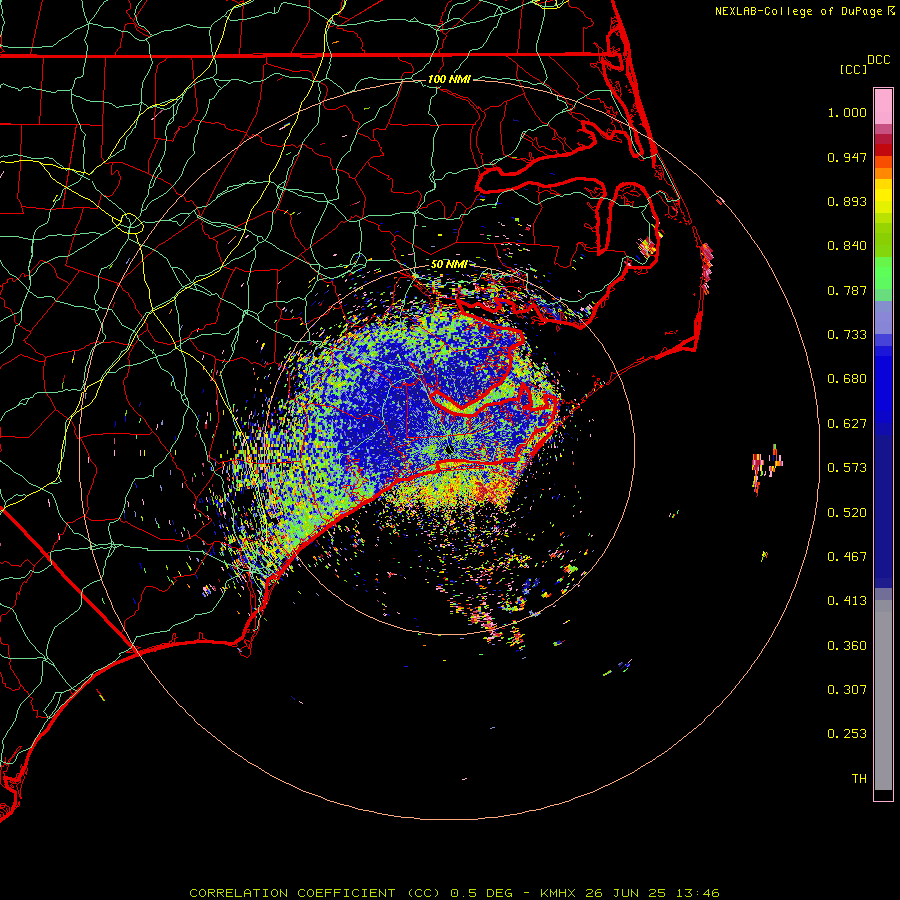Select the 0.680 scale value
This screenshot has height=900, width=900.
(847, 379)
